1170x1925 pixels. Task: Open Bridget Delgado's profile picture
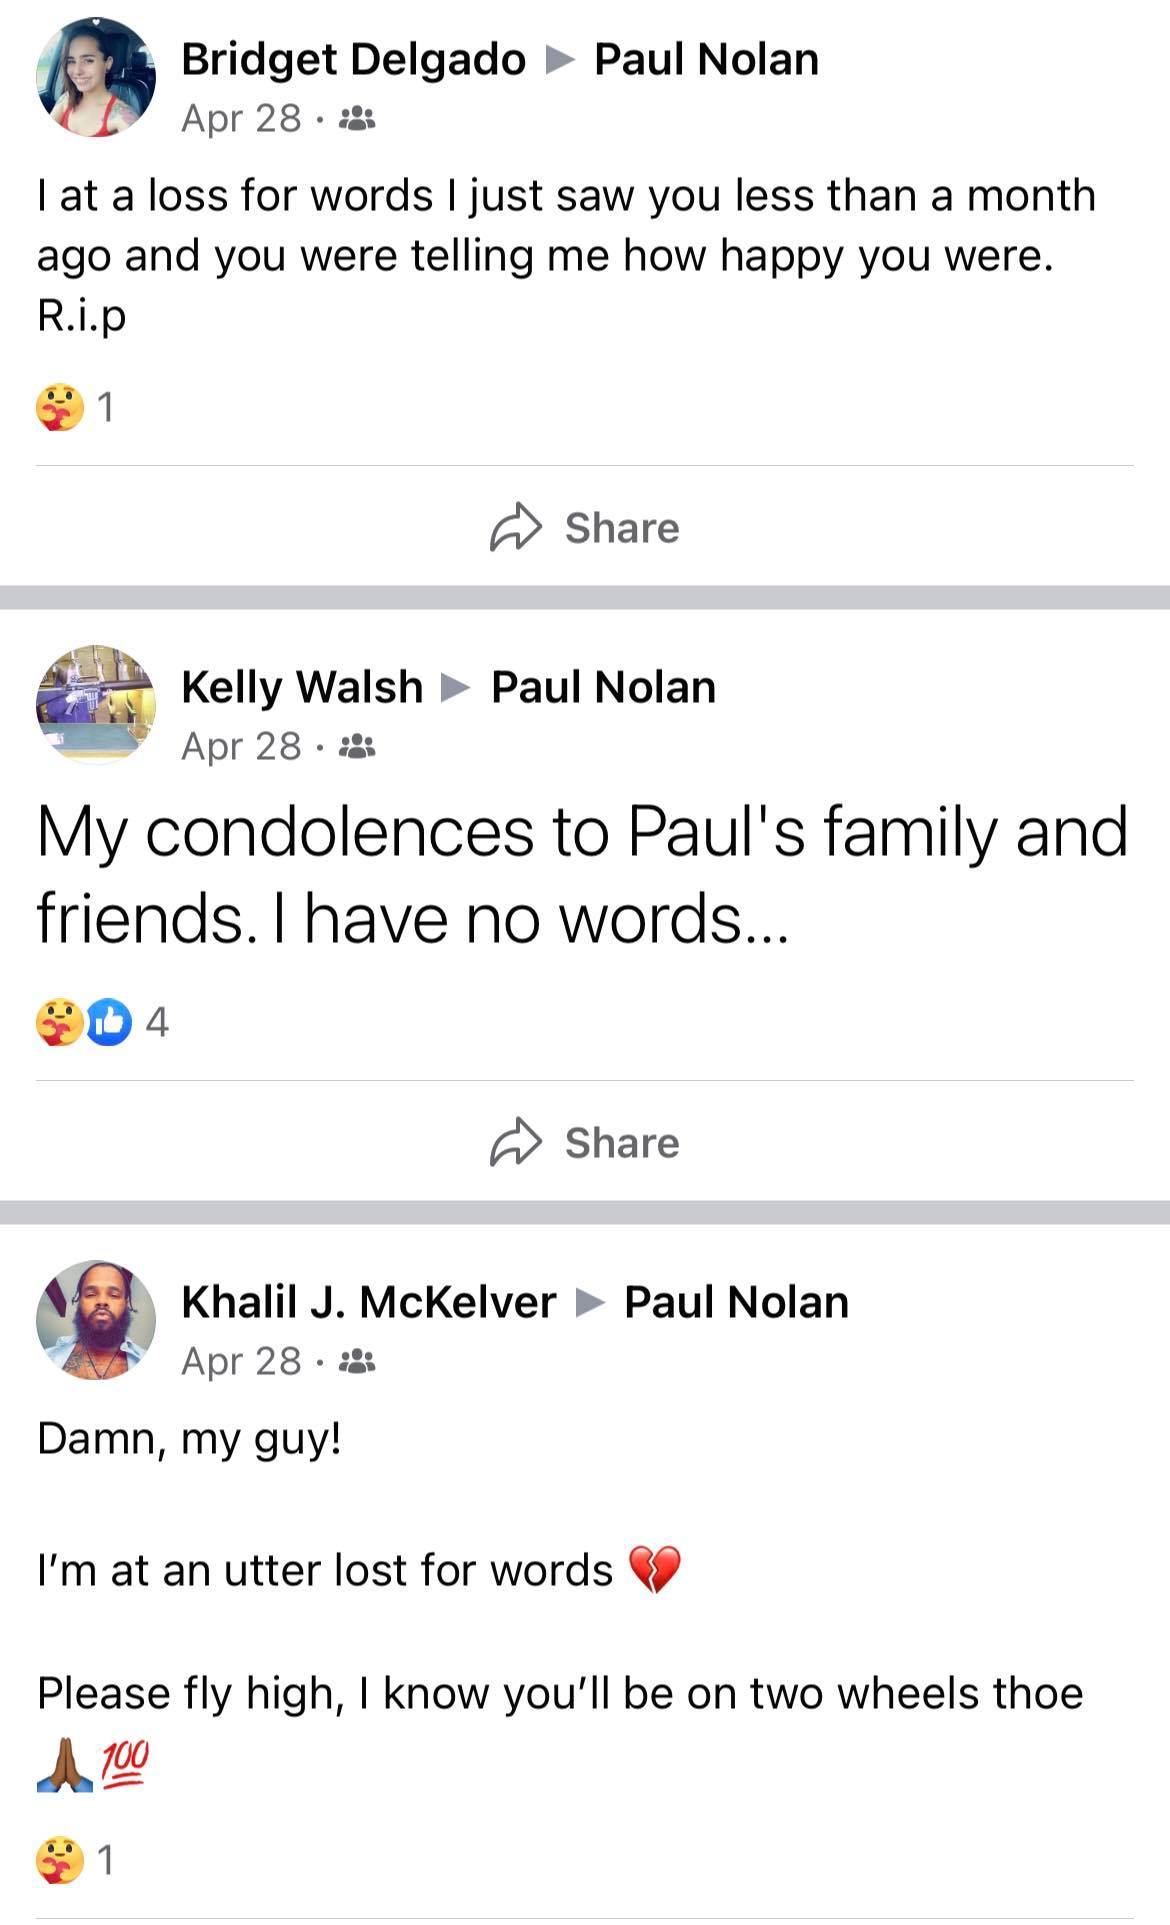[x=95, y=77]
